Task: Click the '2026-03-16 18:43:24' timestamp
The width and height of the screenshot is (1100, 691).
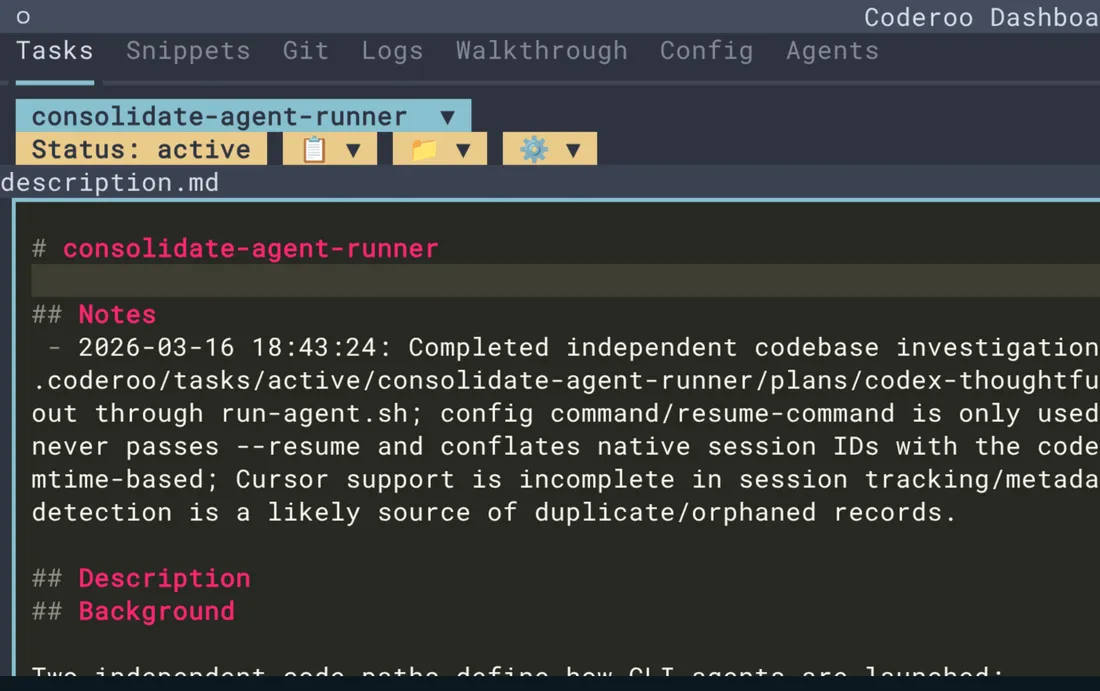Action: pyautogui.click(x=227, y=347)
